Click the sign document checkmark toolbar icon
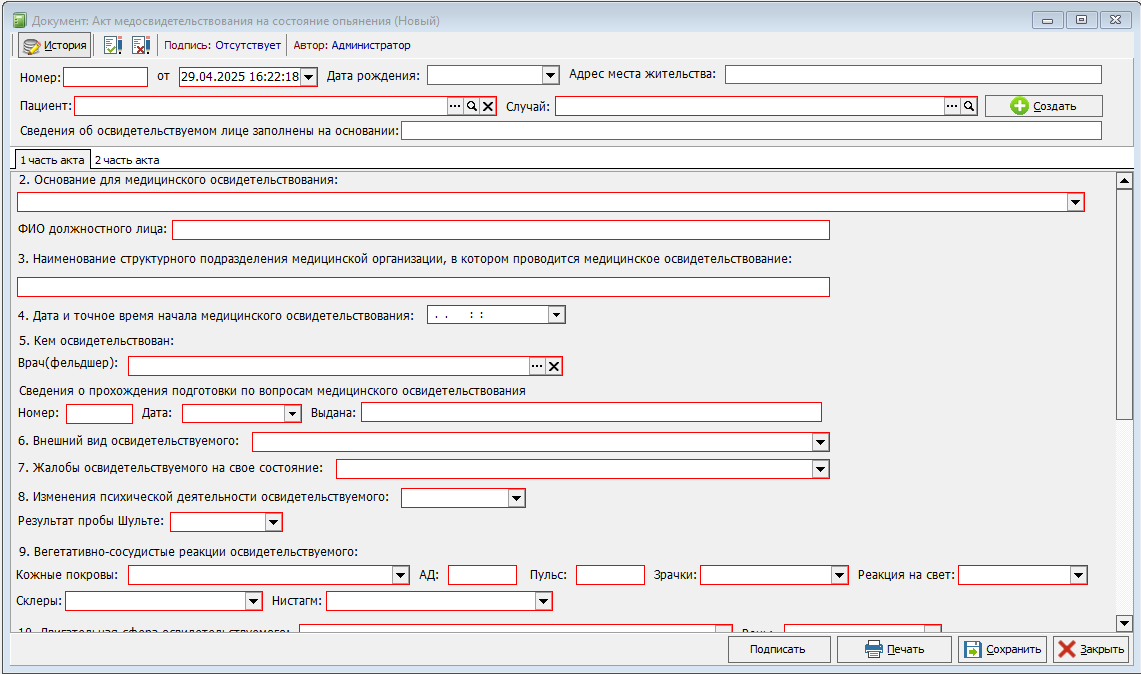The image size is (1141, 674). coord(113,45)
